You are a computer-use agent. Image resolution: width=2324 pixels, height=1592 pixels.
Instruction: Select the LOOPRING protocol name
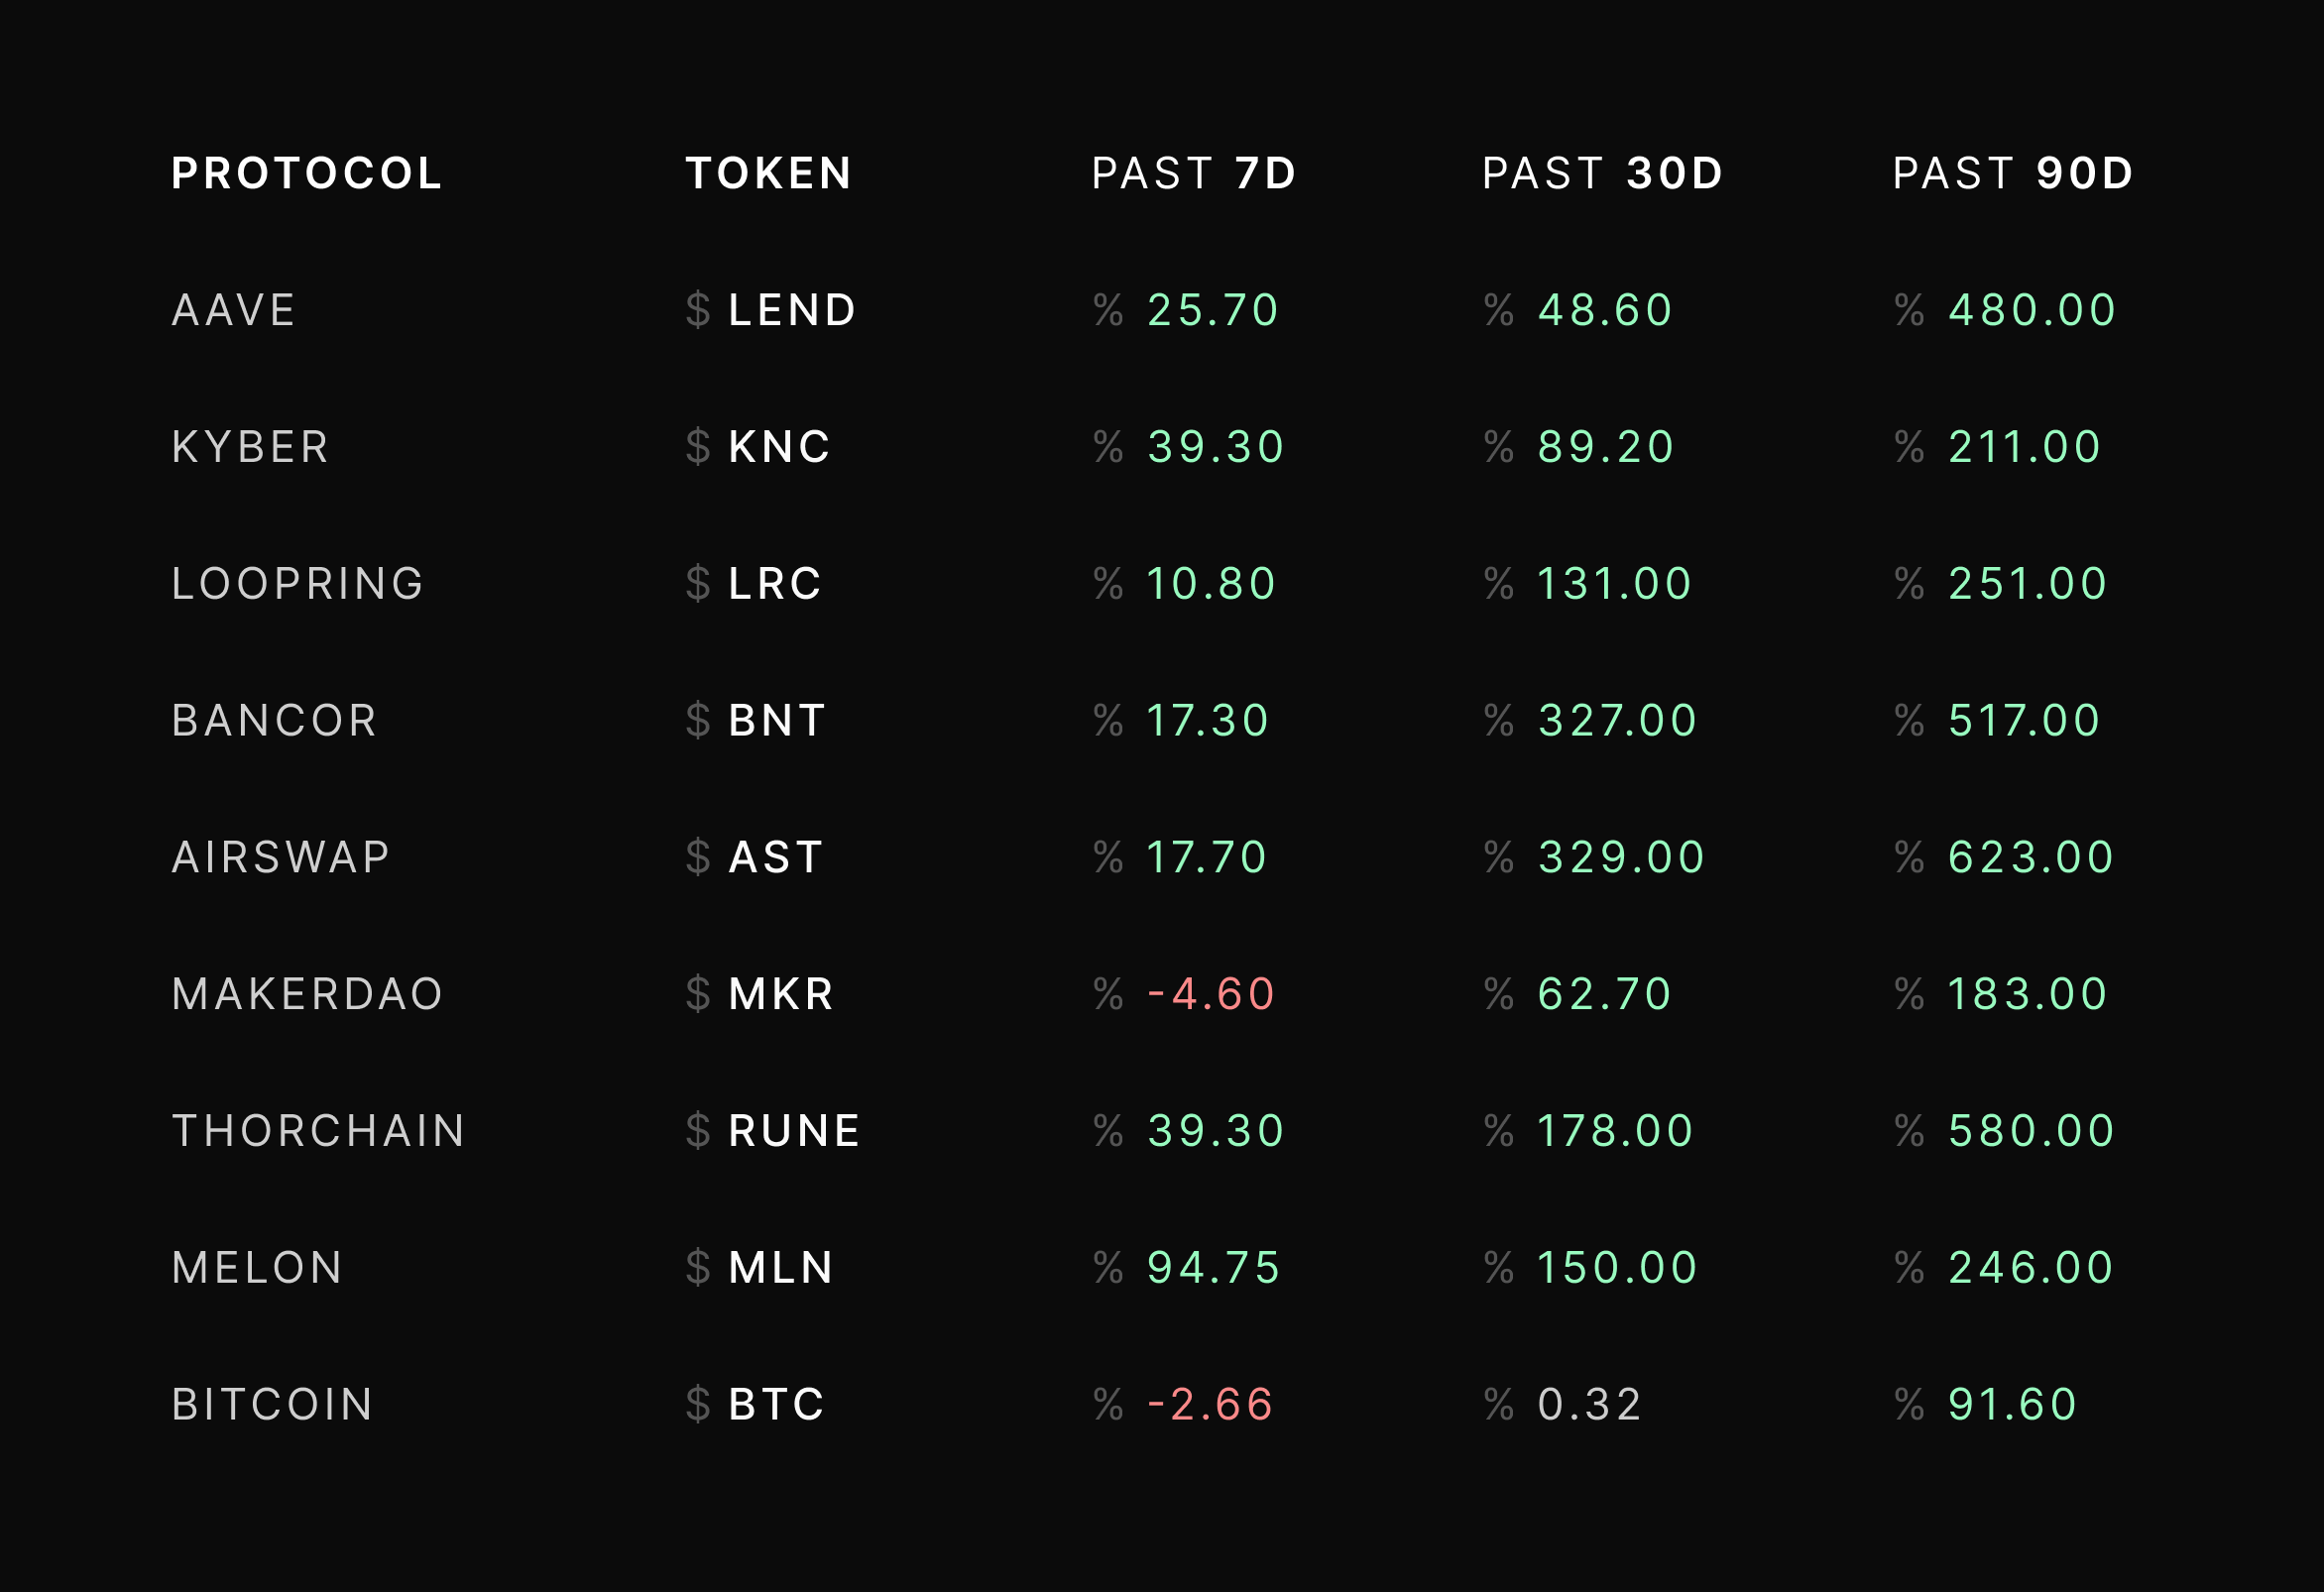point(298,584)
